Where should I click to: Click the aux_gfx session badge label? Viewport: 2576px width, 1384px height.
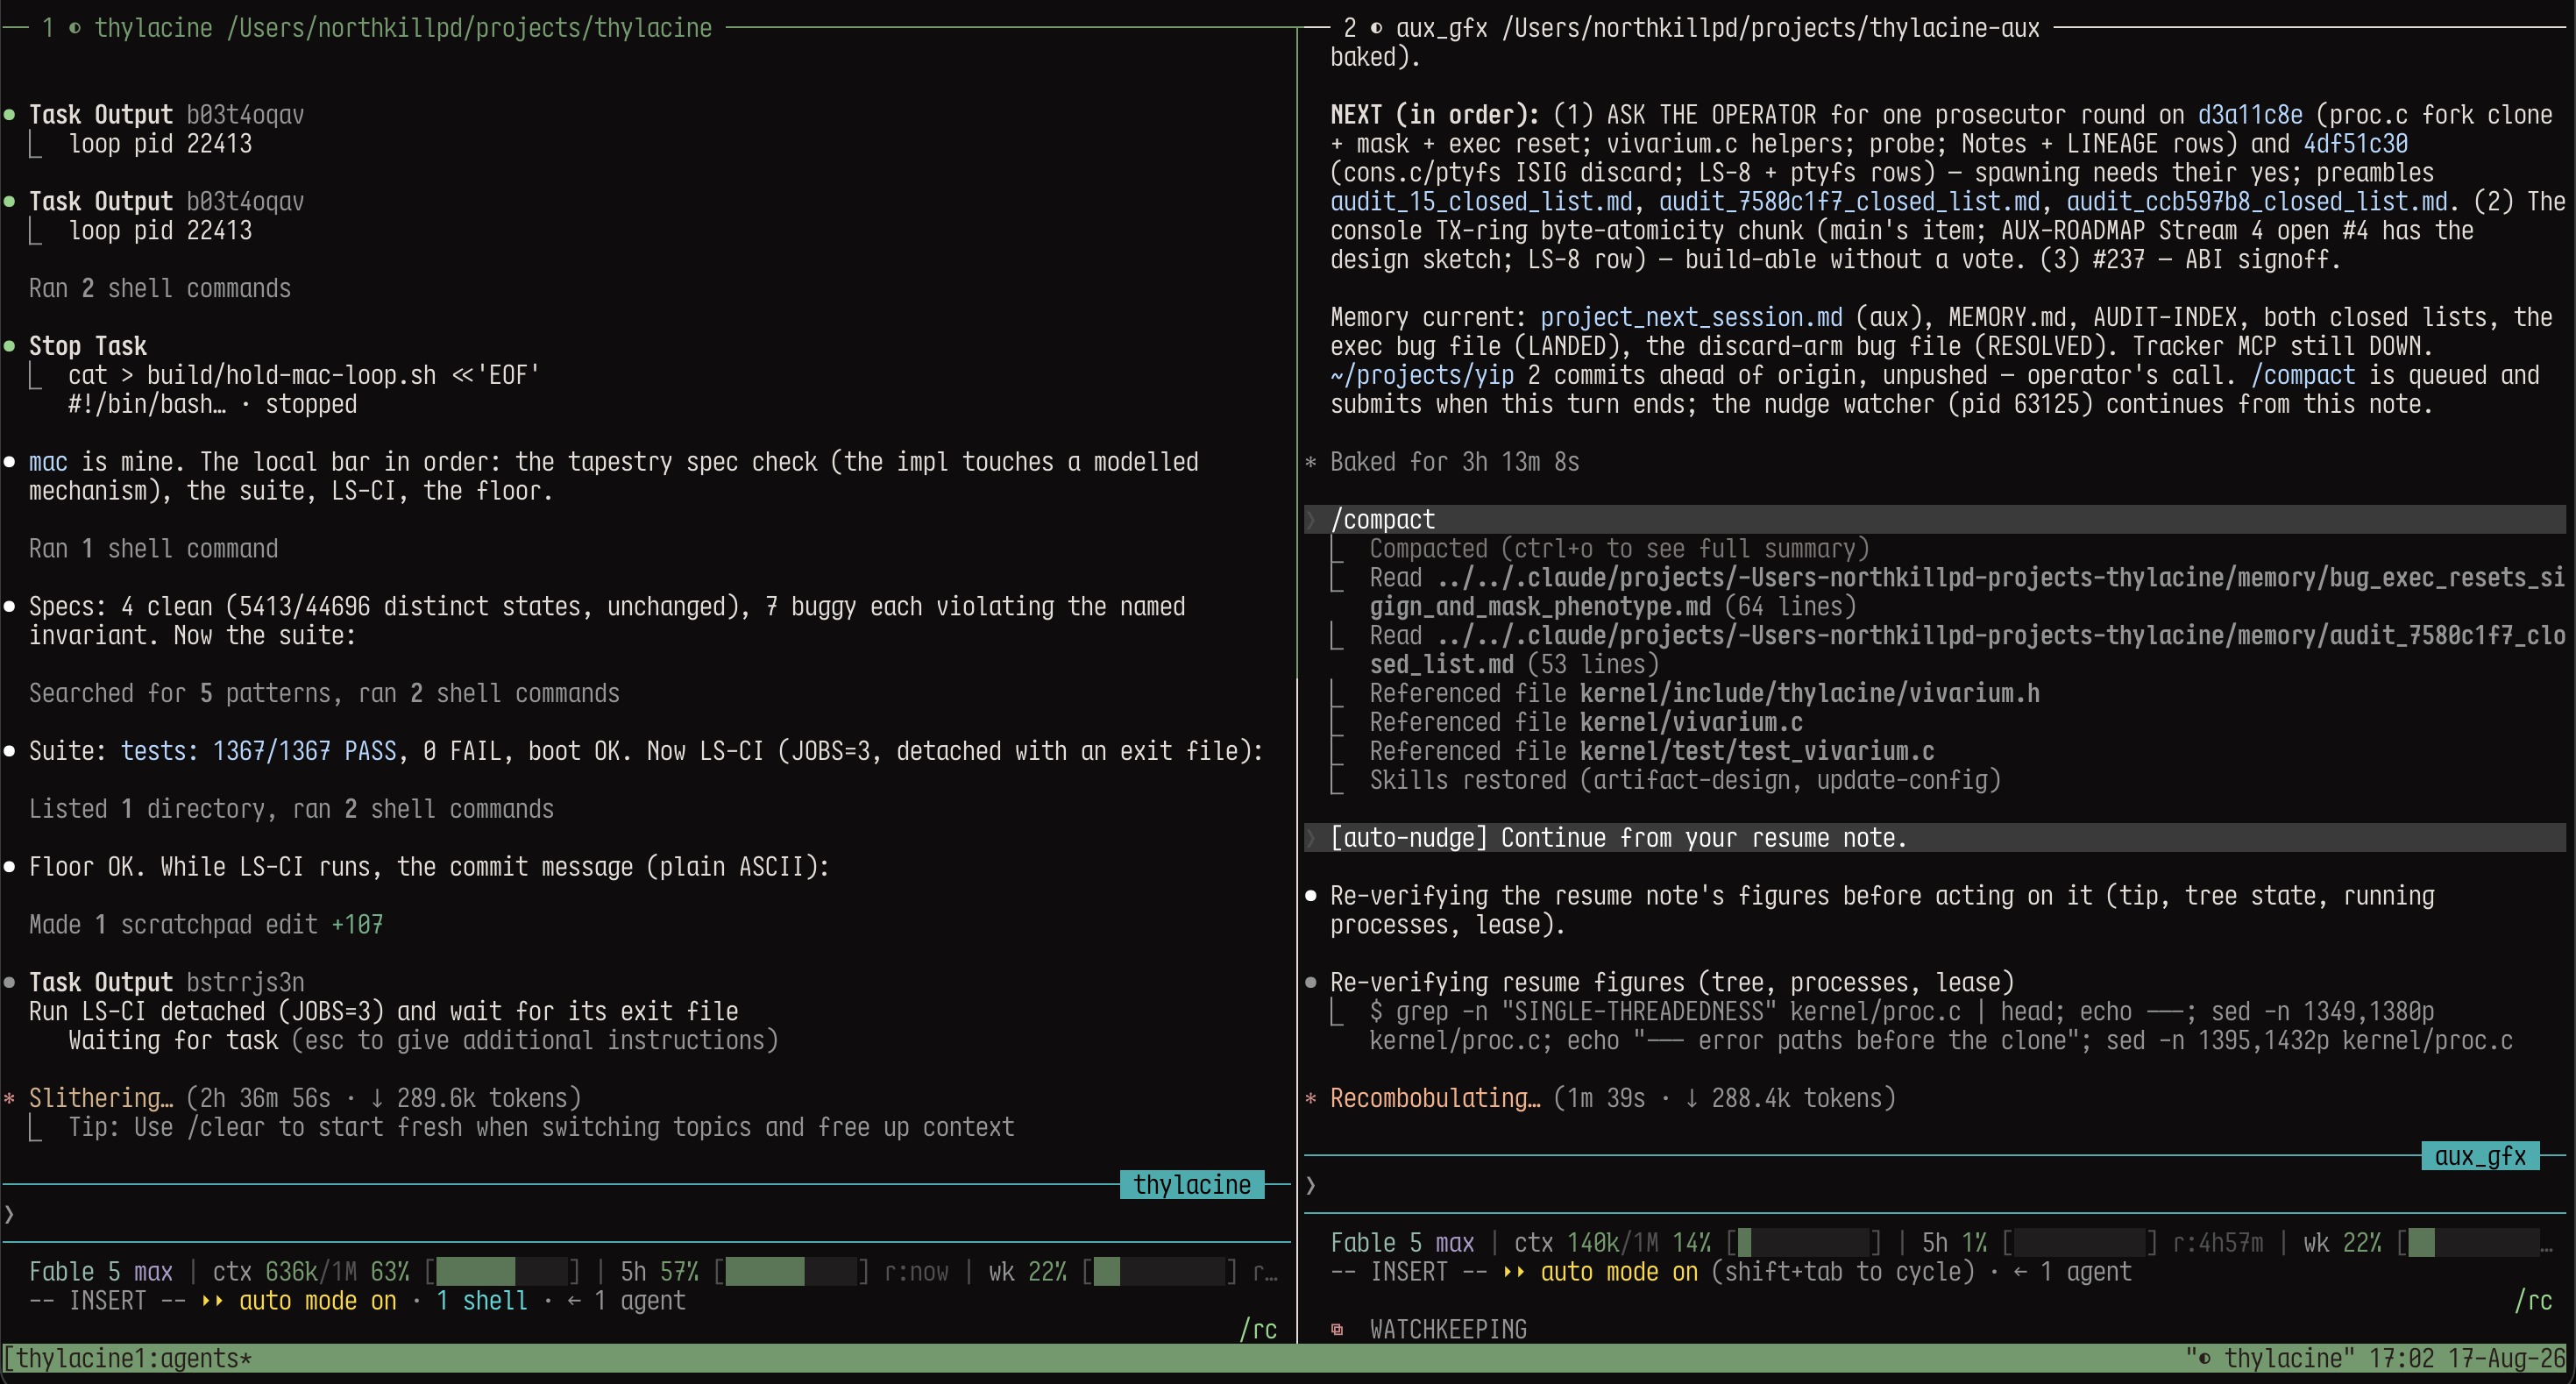coord(2480,1155)
